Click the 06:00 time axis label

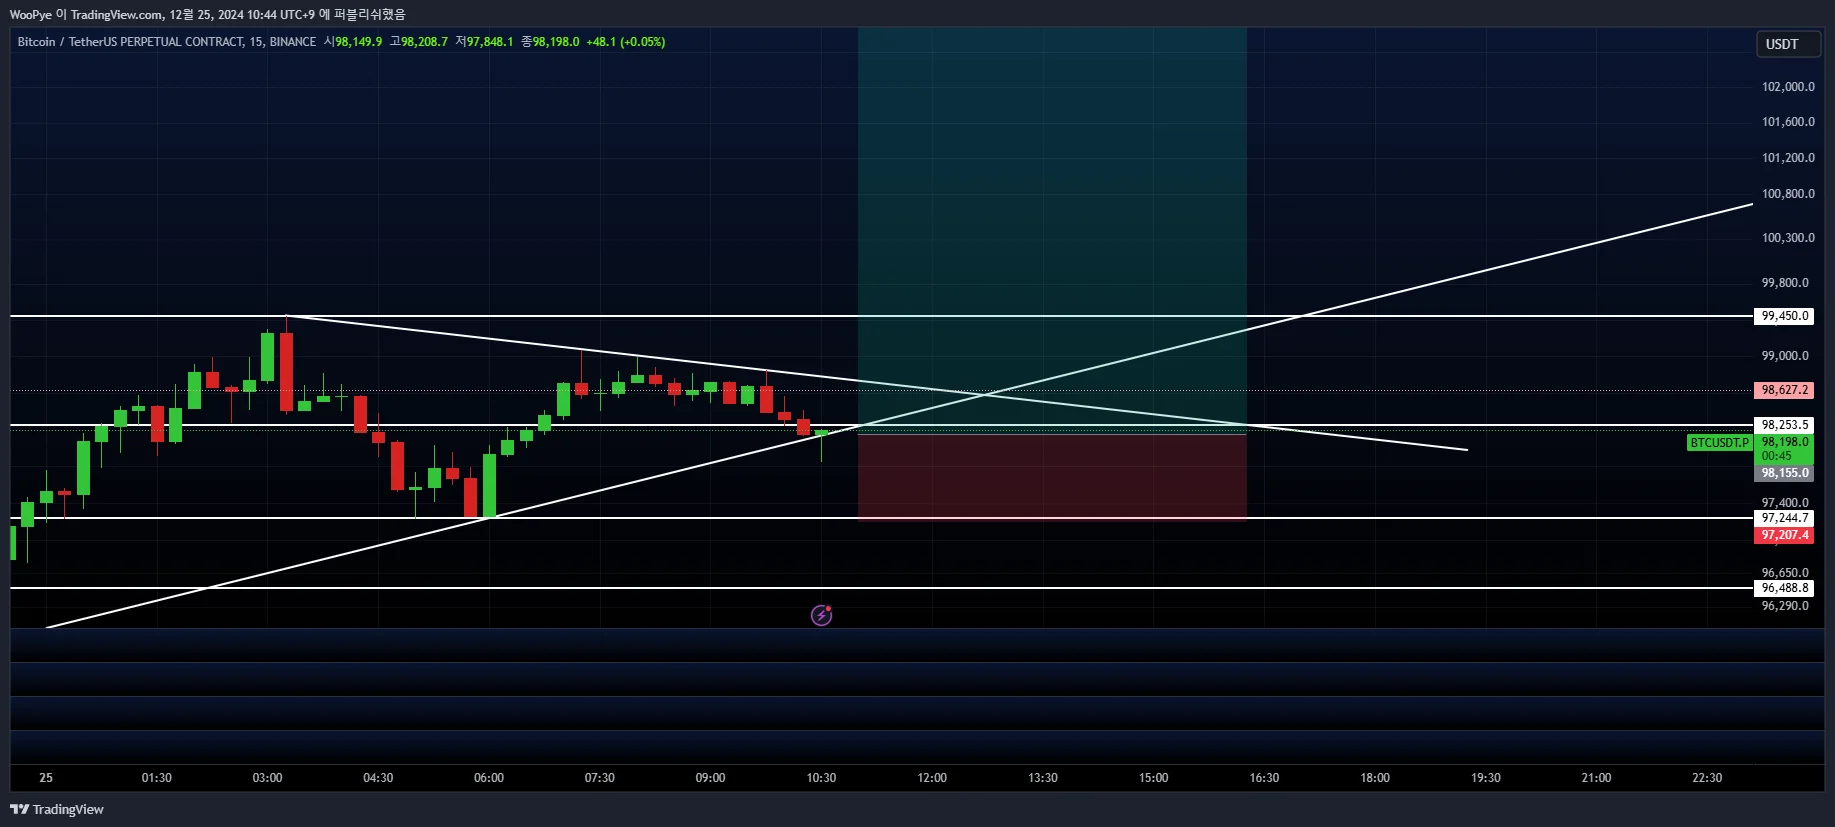pyautogui.click(x=489, y=778)
